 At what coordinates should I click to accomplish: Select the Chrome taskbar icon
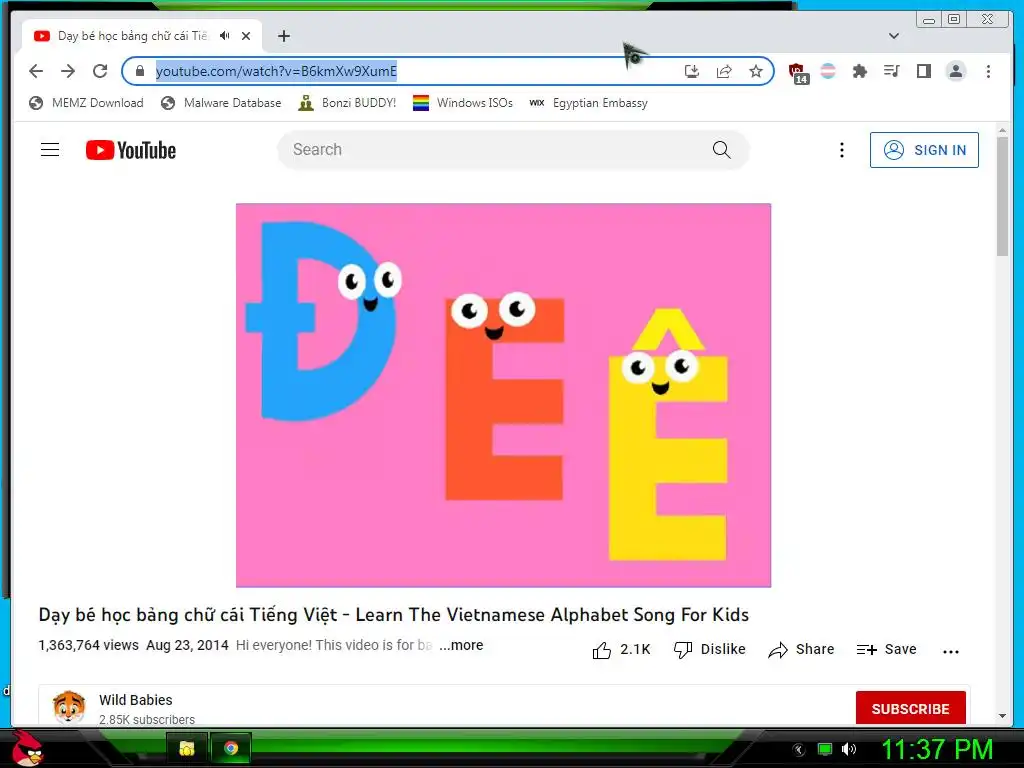231,748
